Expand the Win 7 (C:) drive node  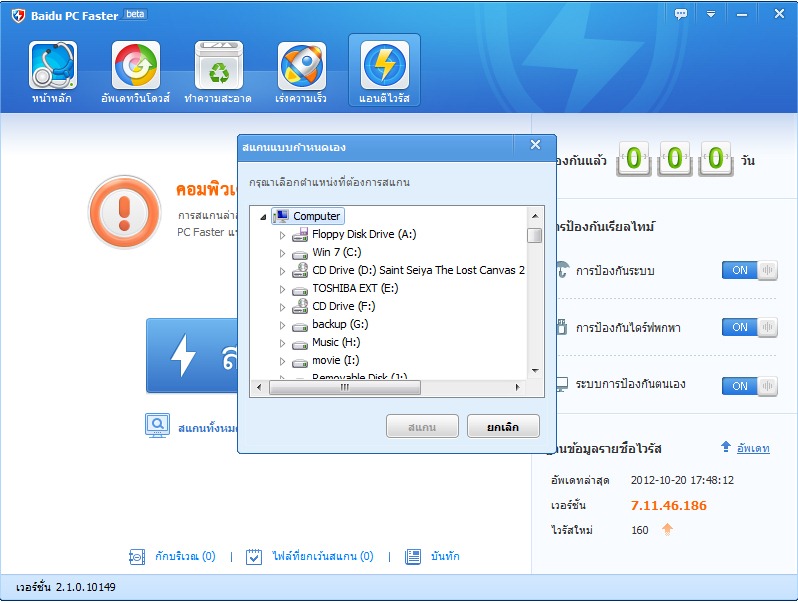click(282, 253)
